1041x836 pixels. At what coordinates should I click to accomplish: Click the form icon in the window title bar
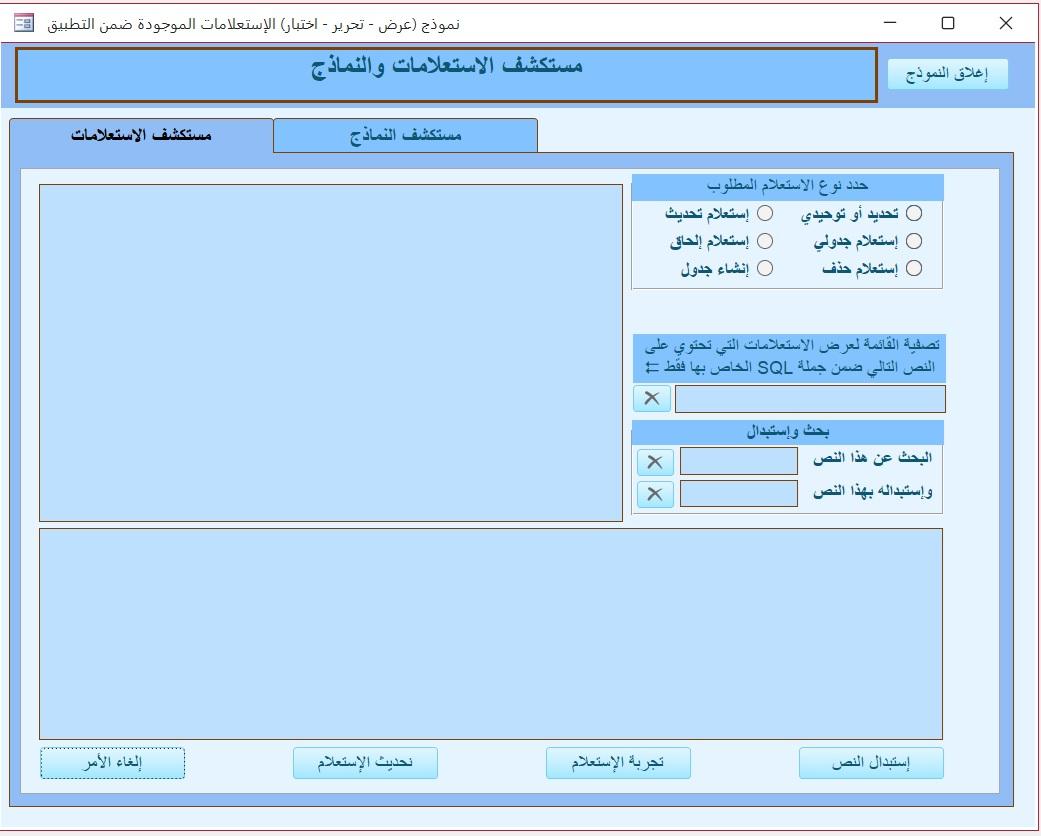click(25, 22)
